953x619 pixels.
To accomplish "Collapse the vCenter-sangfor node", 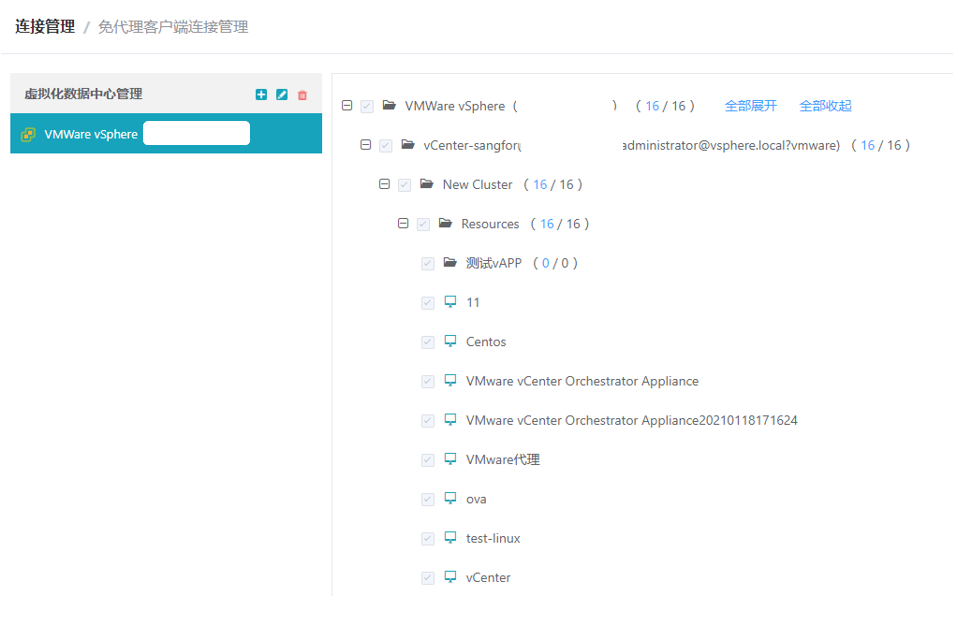I will click(x=366, y=145).
